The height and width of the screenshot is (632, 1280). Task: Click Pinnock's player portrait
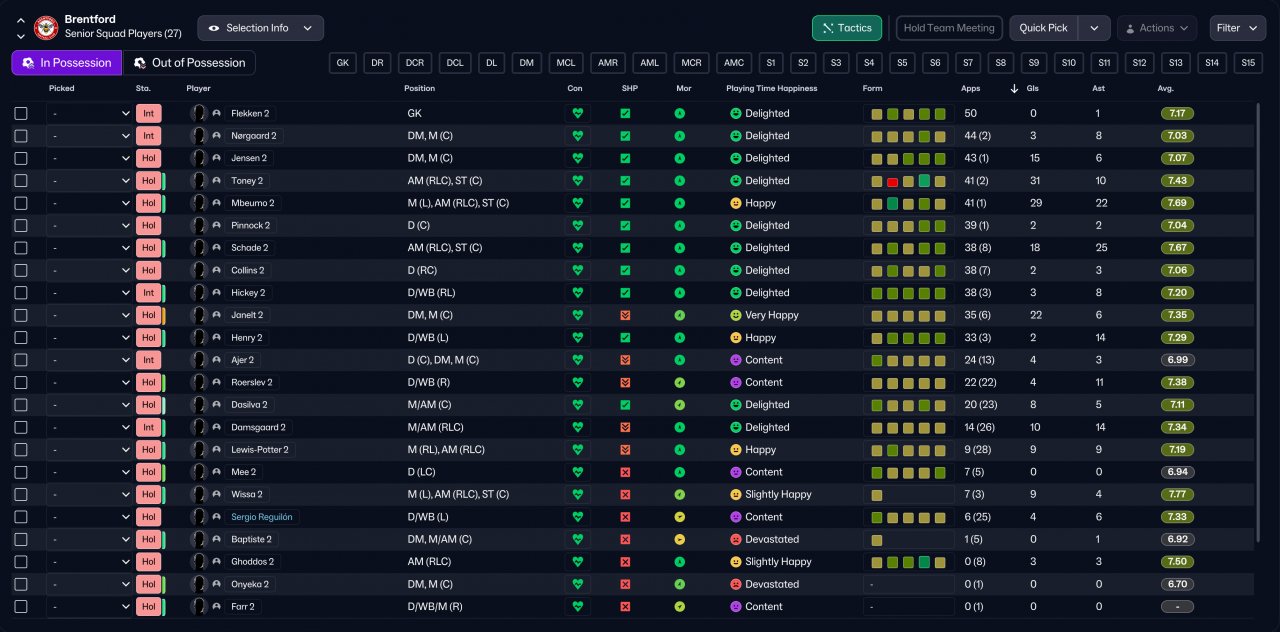(x=199, y=225)
